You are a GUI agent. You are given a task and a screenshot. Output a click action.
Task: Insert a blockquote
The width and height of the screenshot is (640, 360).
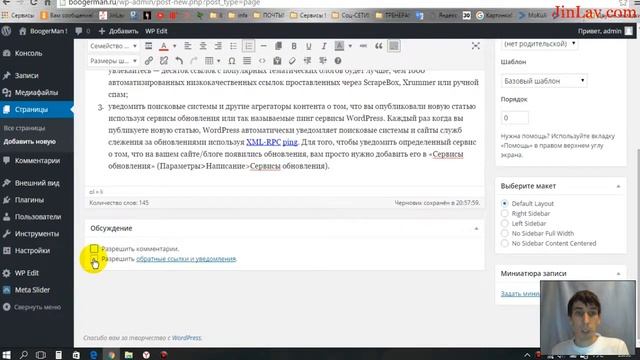click(x=379, y=46)
